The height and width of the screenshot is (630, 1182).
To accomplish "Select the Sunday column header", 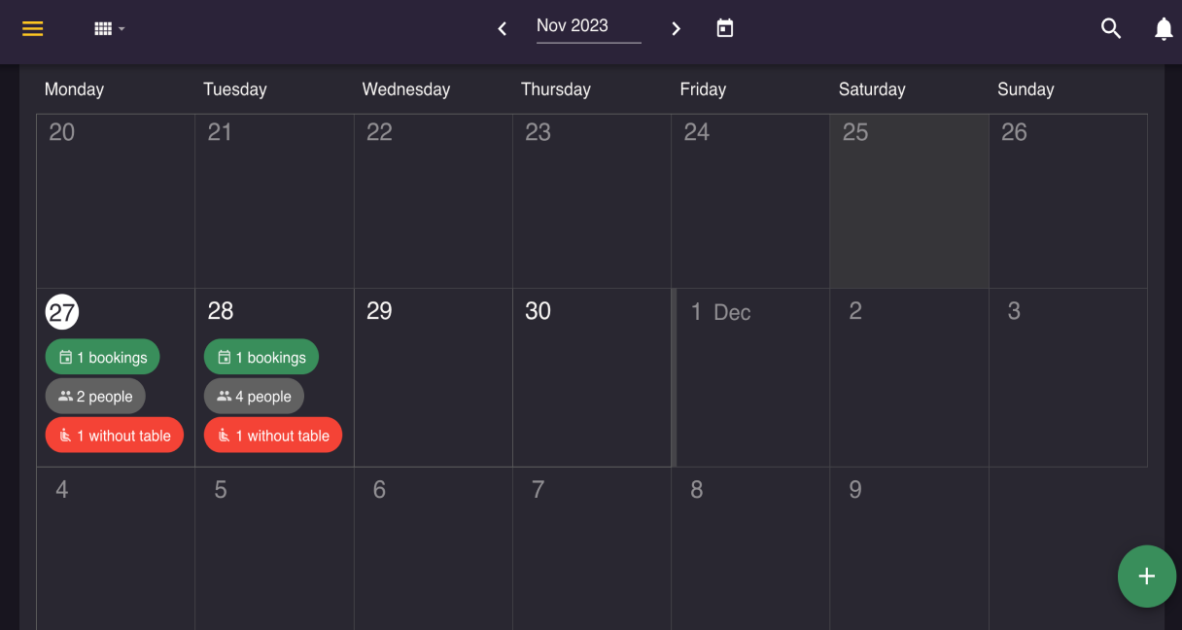I will 1025,89.
